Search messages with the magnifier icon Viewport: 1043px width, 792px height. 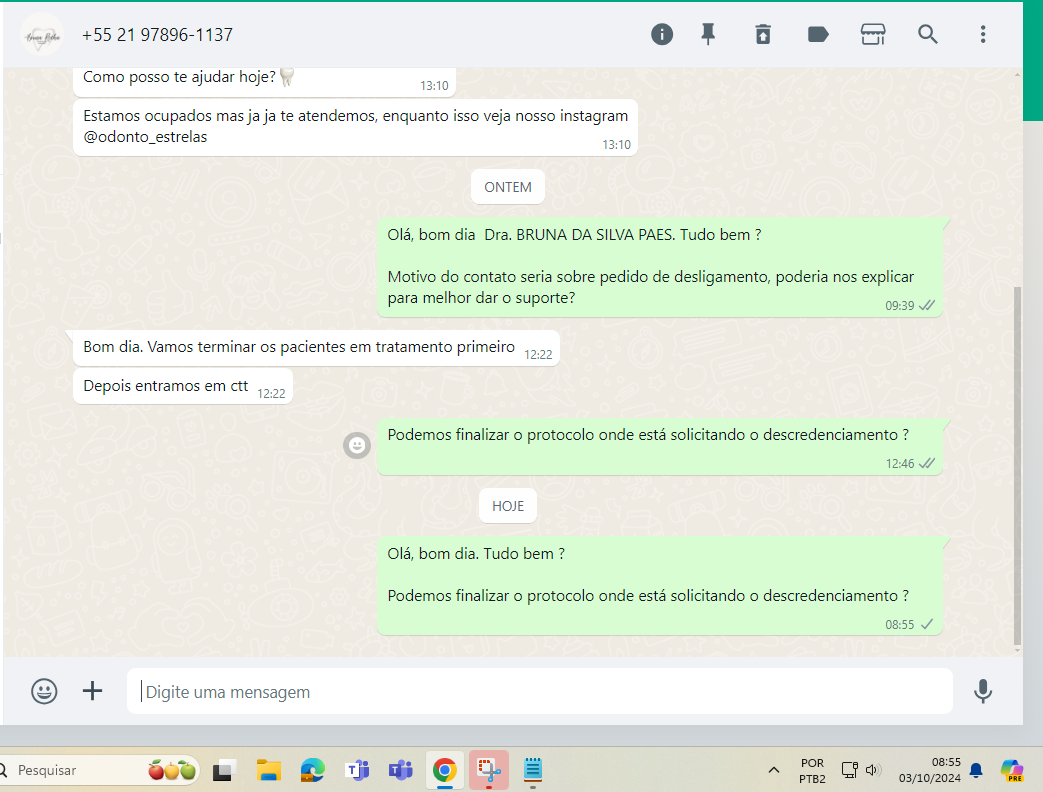[x=928, y=35]
